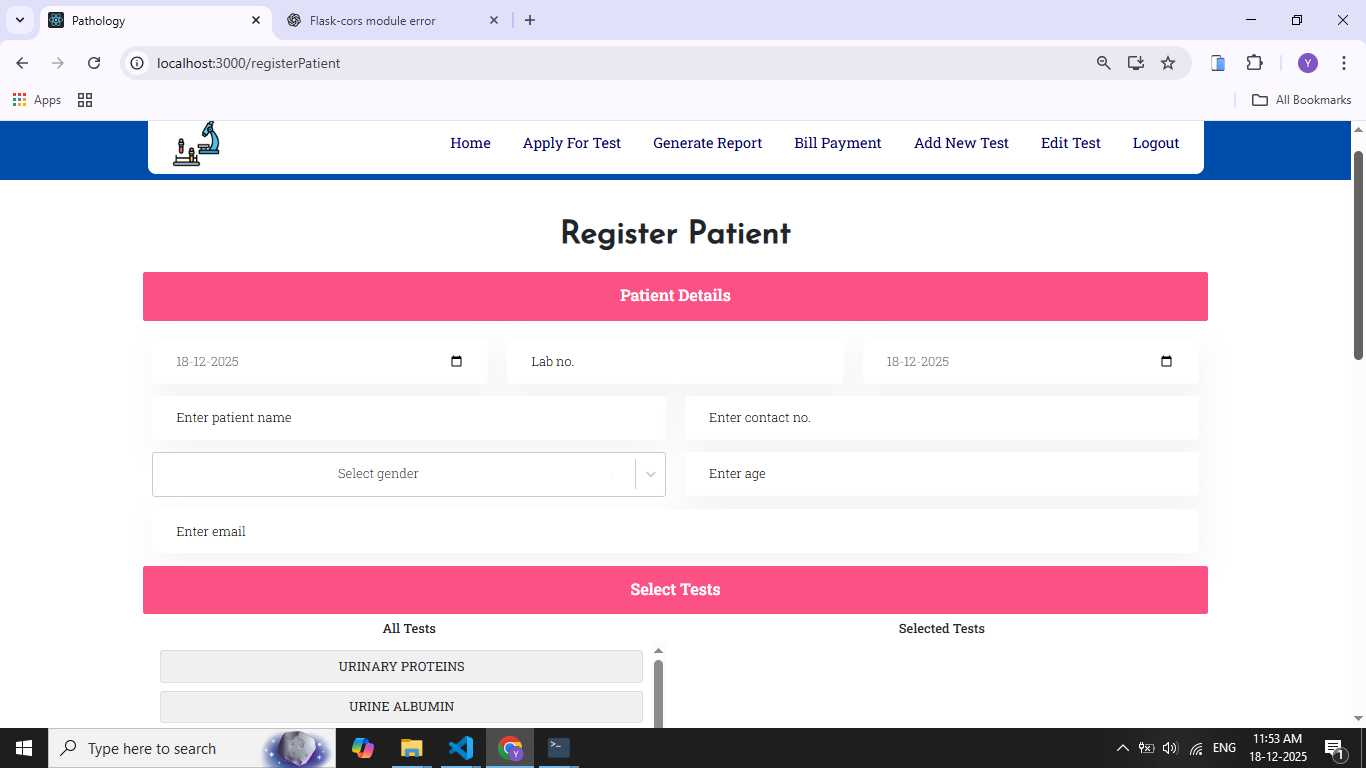Switch to Flask-cors module error tab
The width and height of the screenshot is (1366, 768).
pos(372,20)
